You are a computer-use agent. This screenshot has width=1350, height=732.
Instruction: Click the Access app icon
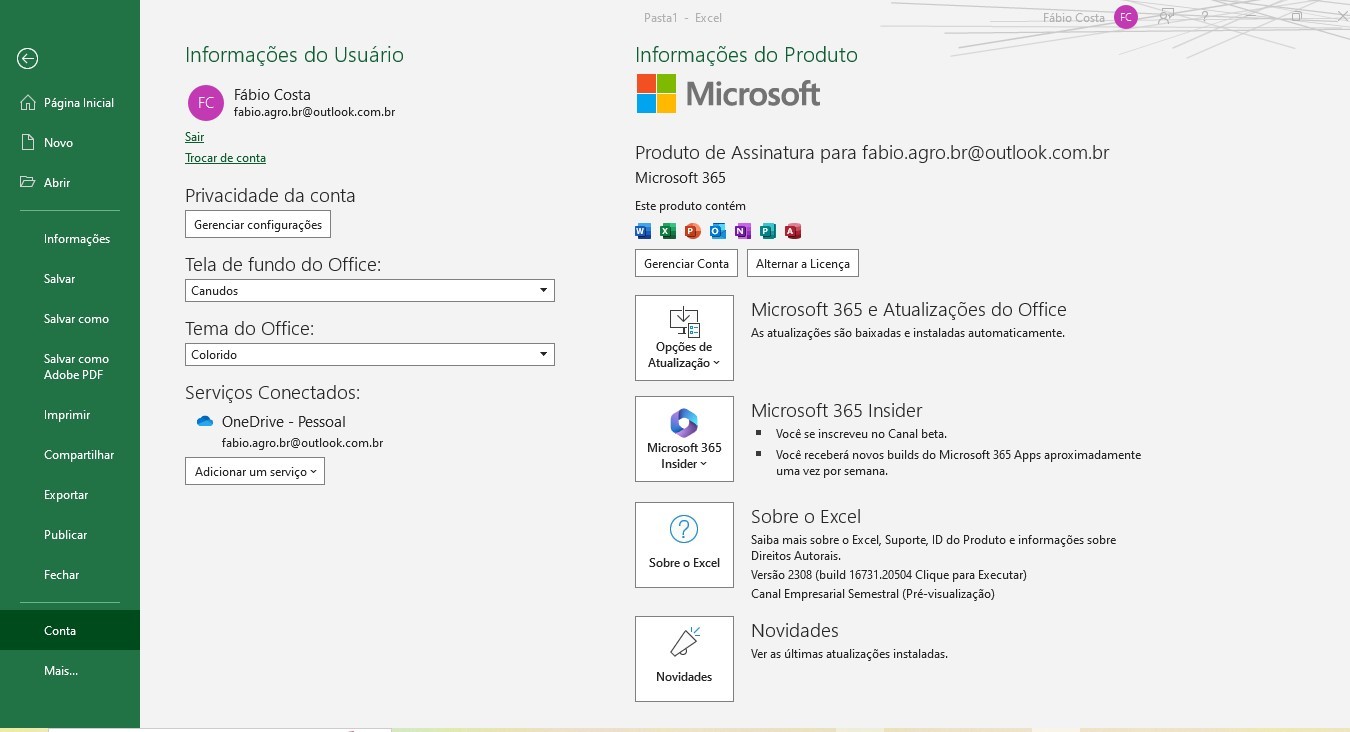[793, 231]
